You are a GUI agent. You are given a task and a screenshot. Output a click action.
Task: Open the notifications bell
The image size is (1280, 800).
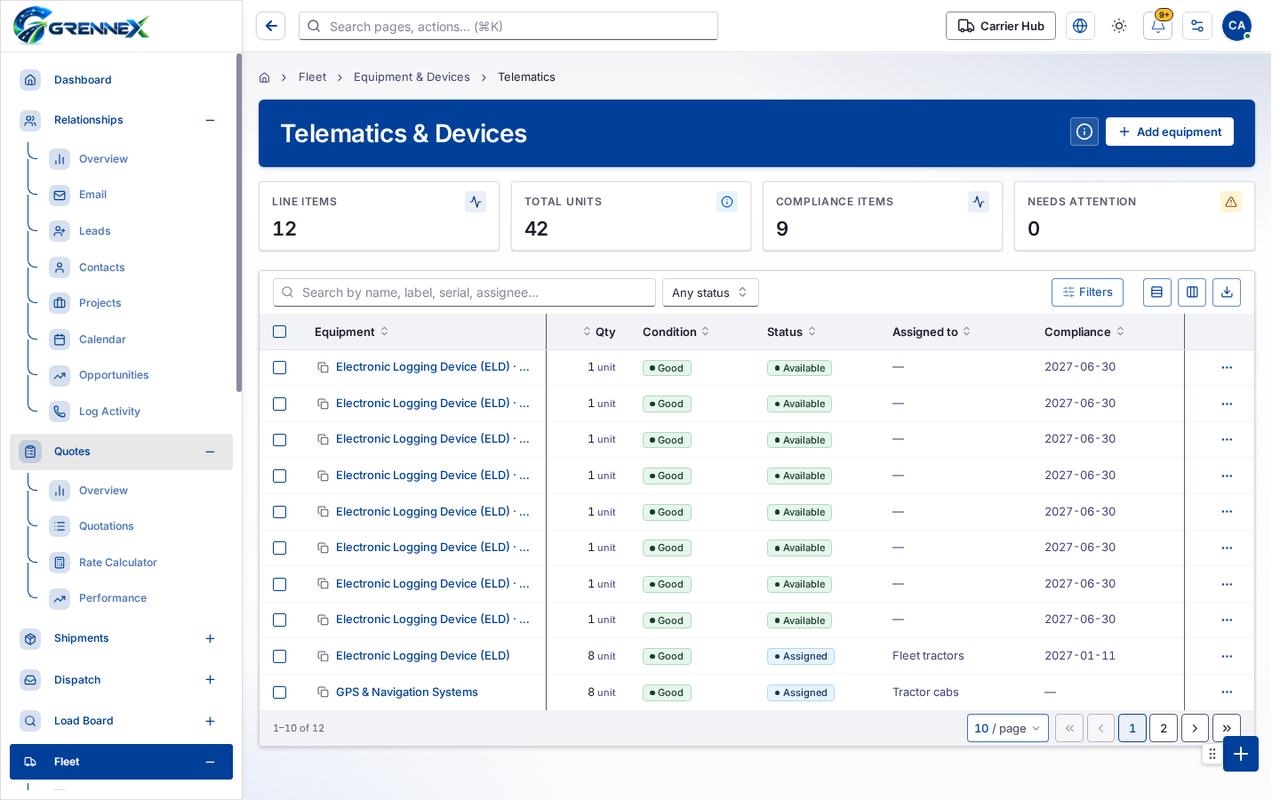pyautogui.click(x=1158, y=26)
